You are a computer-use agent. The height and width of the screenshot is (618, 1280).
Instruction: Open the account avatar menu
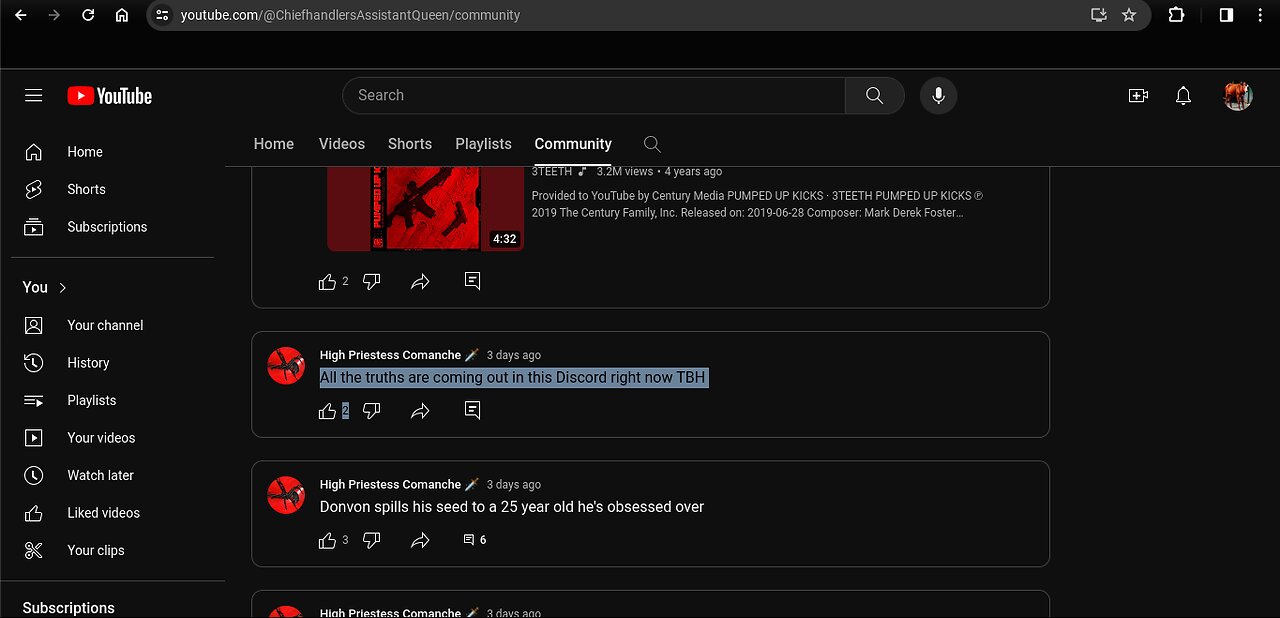click(1238, 96)
